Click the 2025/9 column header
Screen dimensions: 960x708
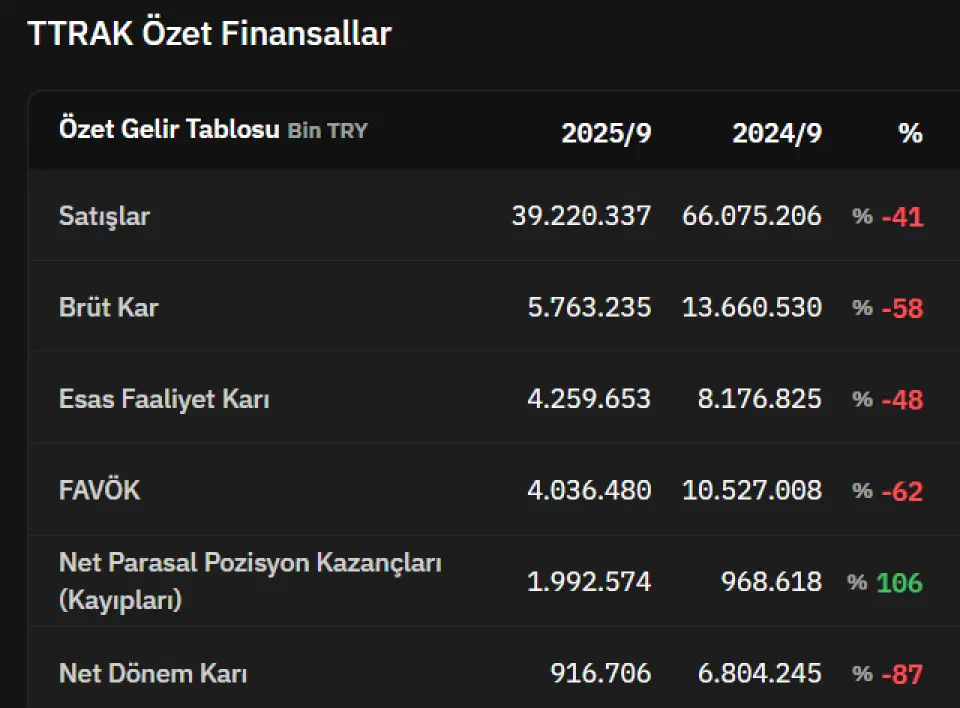point(606,133)
